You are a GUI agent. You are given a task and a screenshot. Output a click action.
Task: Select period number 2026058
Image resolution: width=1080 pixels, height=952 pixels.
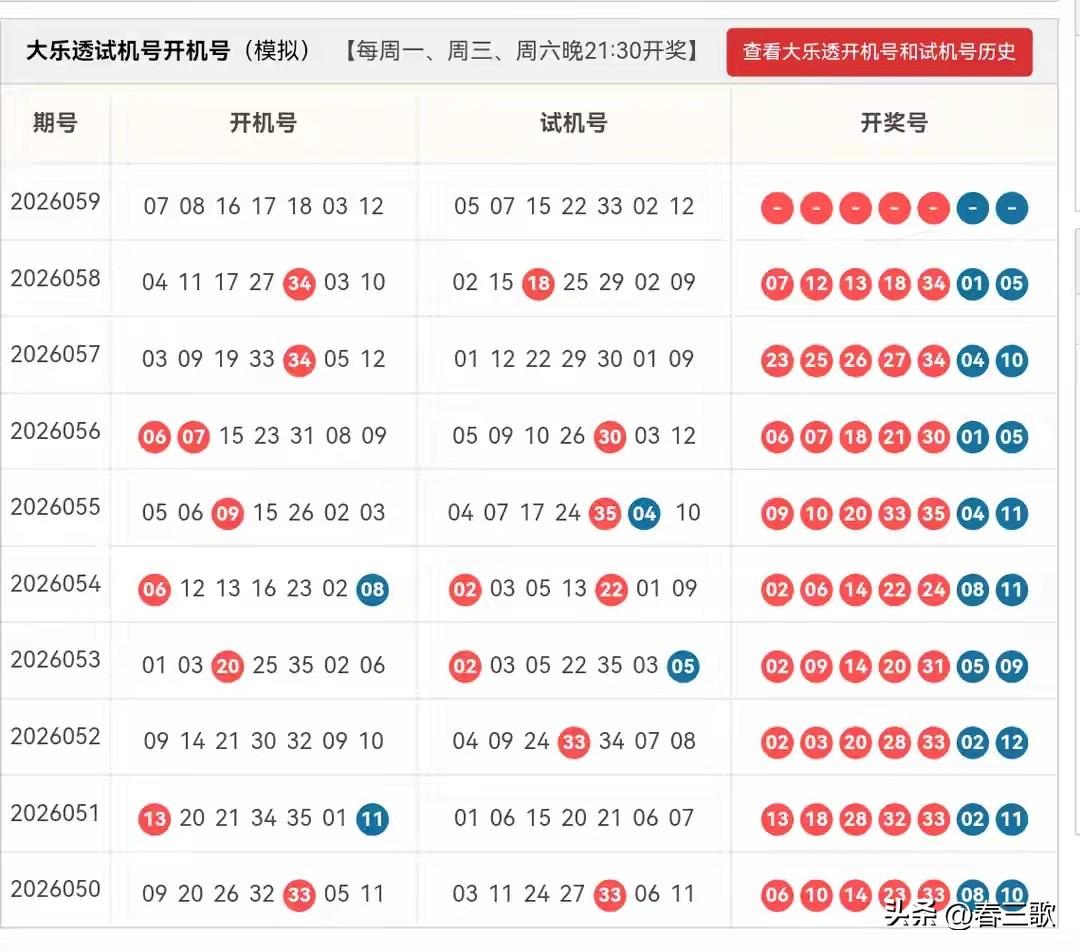pos(55,278)
